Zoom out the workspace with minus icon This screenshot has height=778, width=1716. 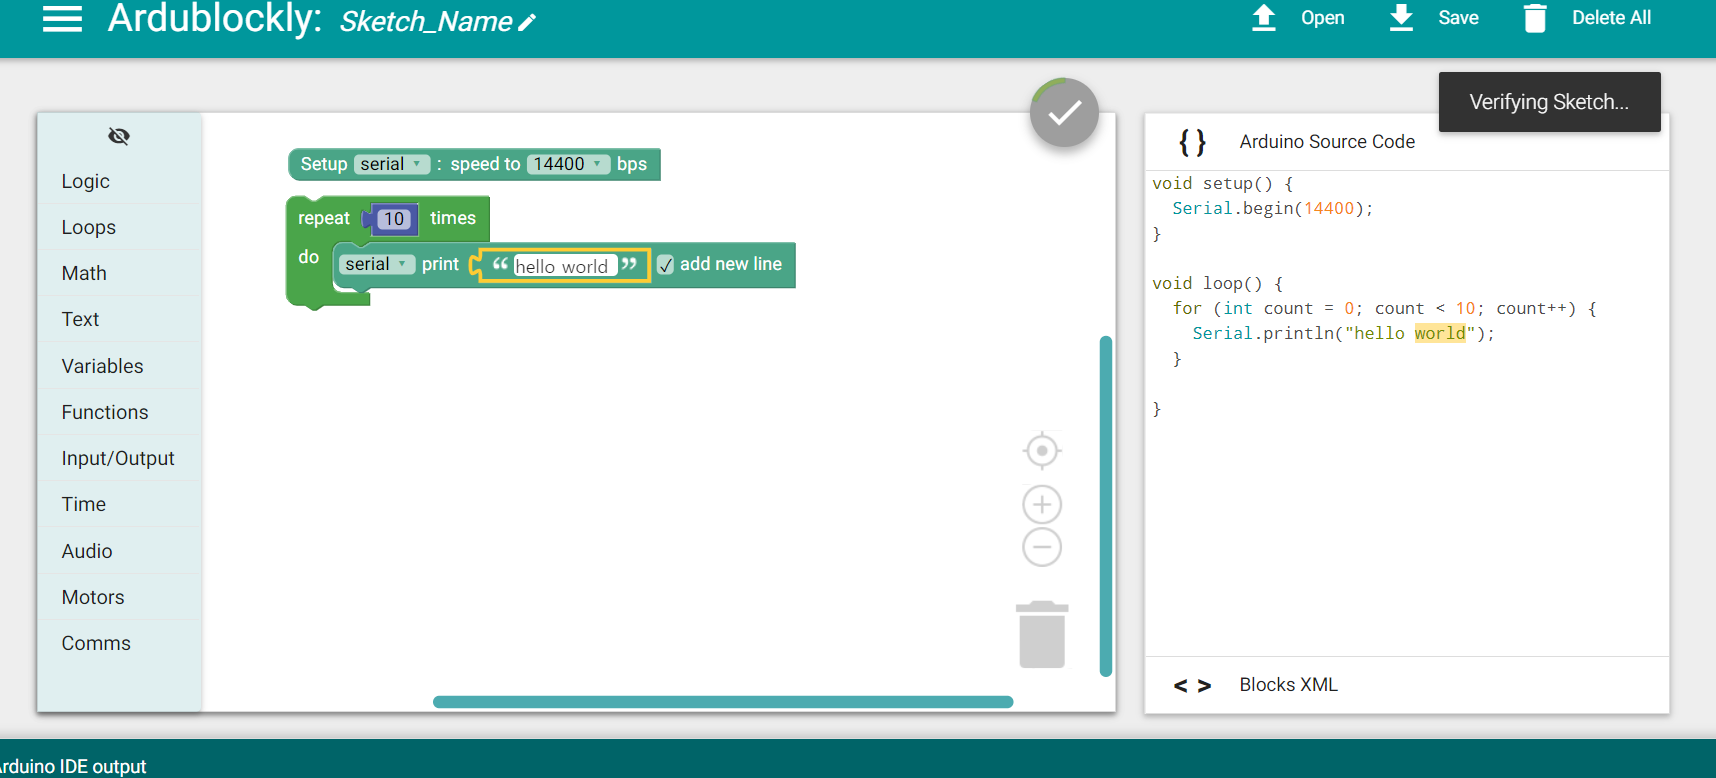[1042, 547]
